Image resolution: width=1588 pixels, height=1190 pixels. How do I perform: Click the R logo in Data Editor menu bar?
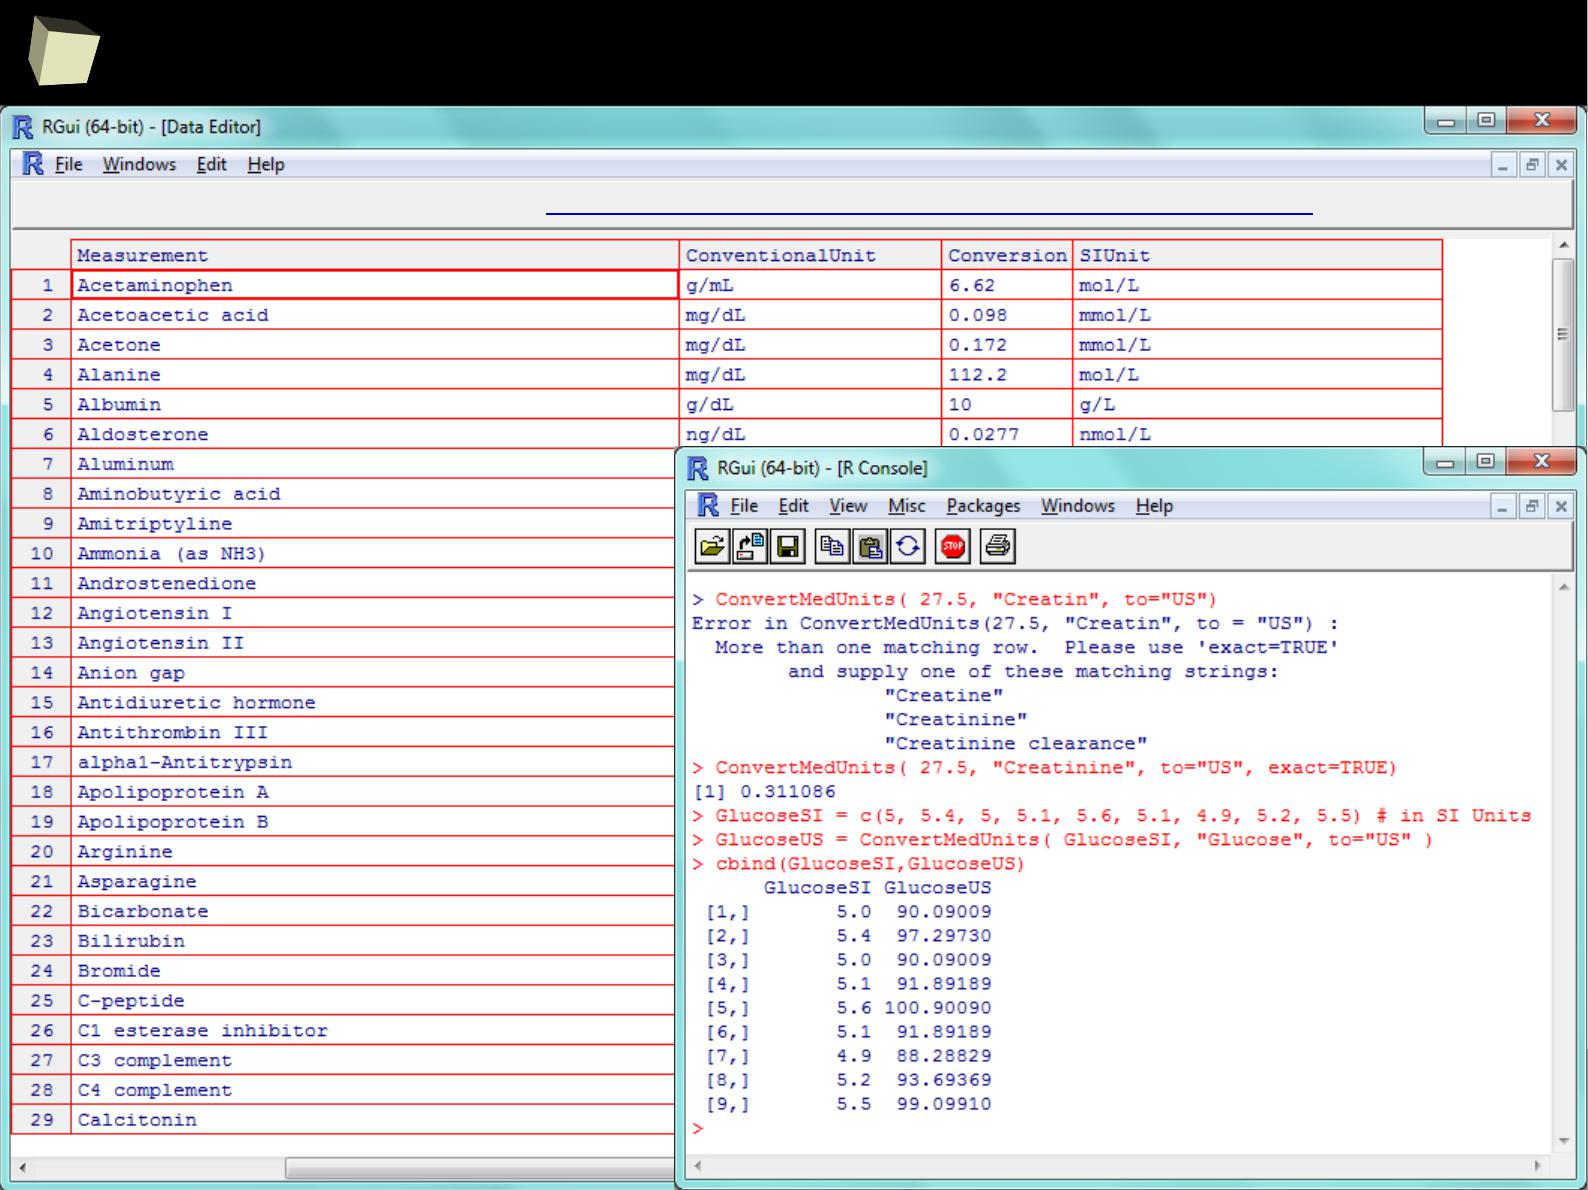[32, 164]
